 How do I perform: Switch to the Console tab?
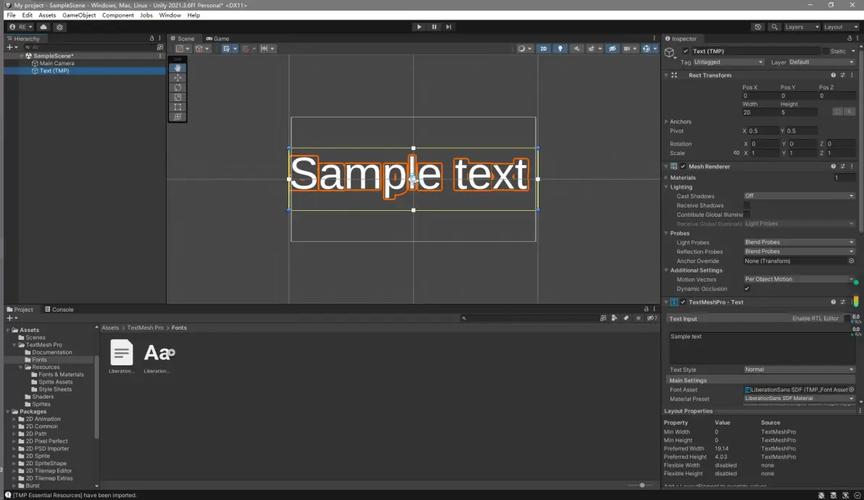62,309
